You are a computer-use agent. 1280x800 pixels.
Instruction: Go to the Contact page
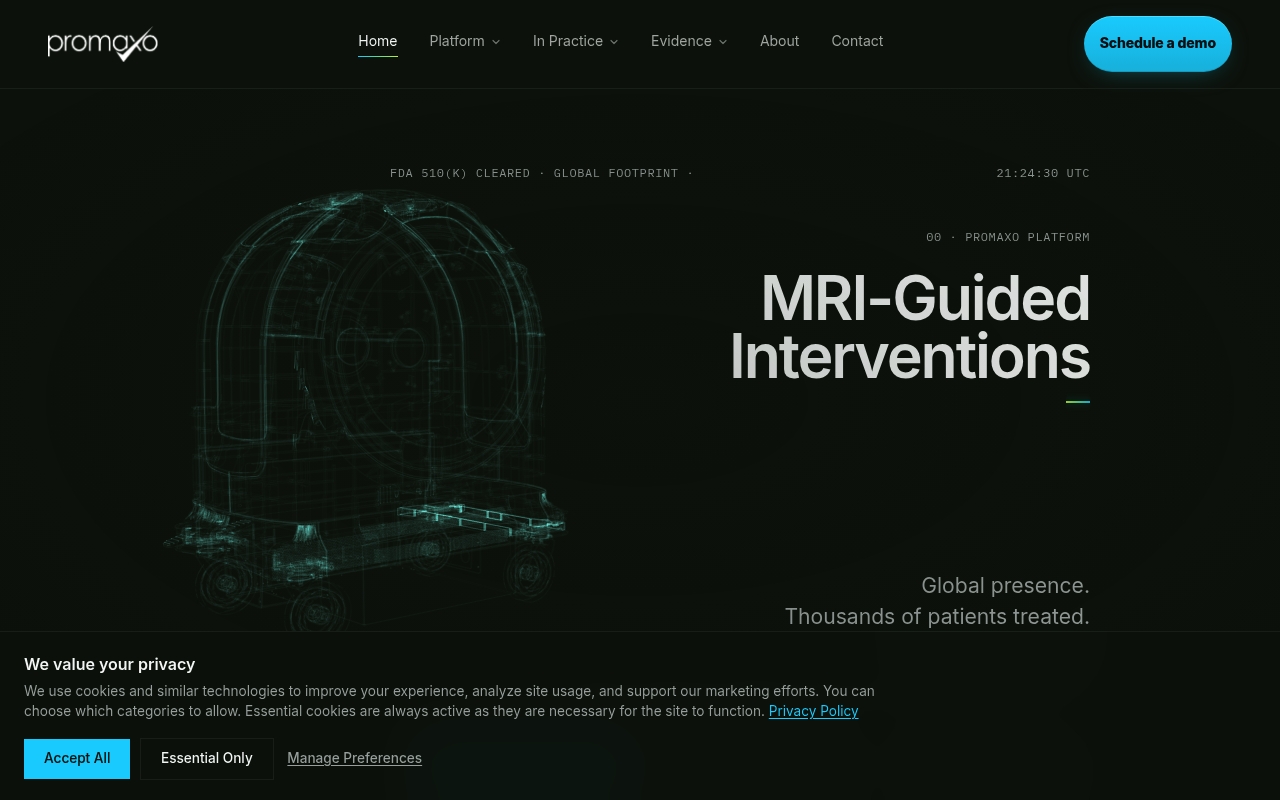click(857, 41)
